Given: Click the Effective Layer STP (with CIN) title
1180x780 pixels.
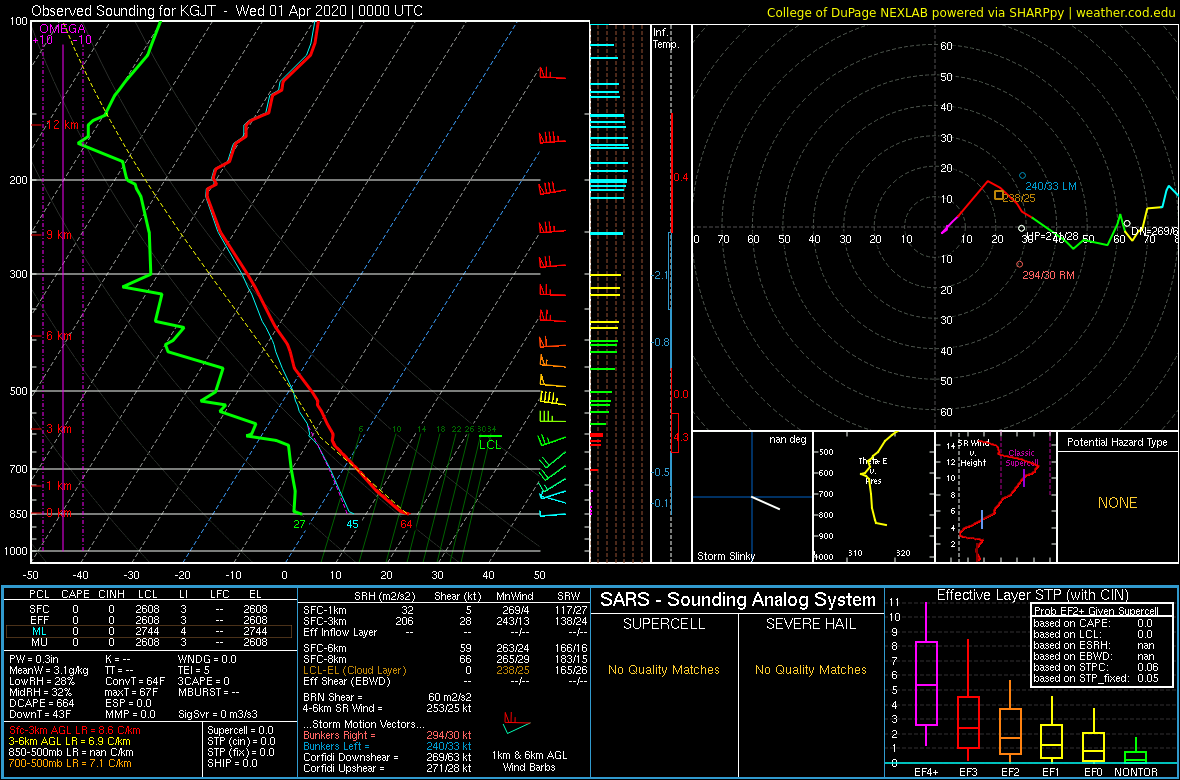Looking at the screenshot, I should tap(1032, 596).
